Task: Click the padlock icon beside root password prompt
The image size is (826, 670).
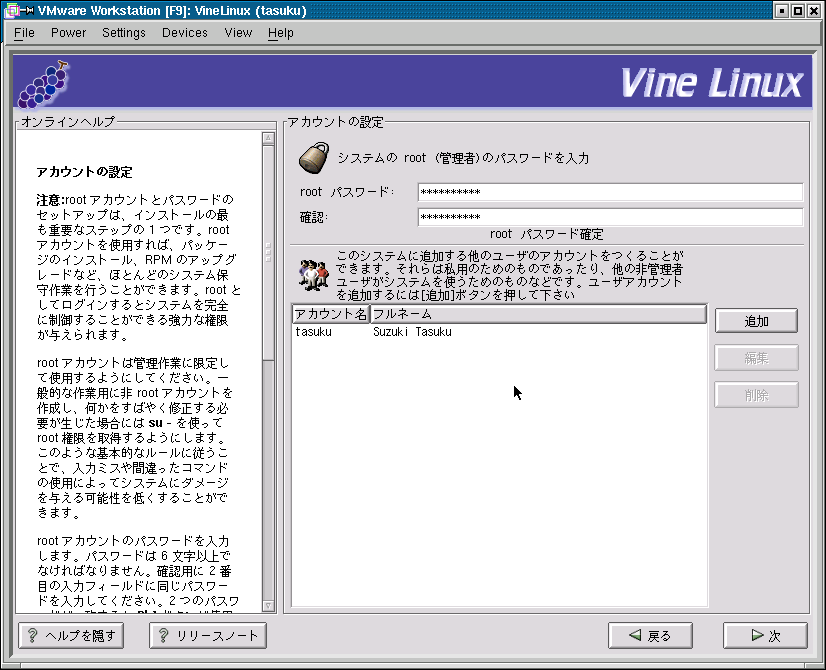Action: coord(314,158)
